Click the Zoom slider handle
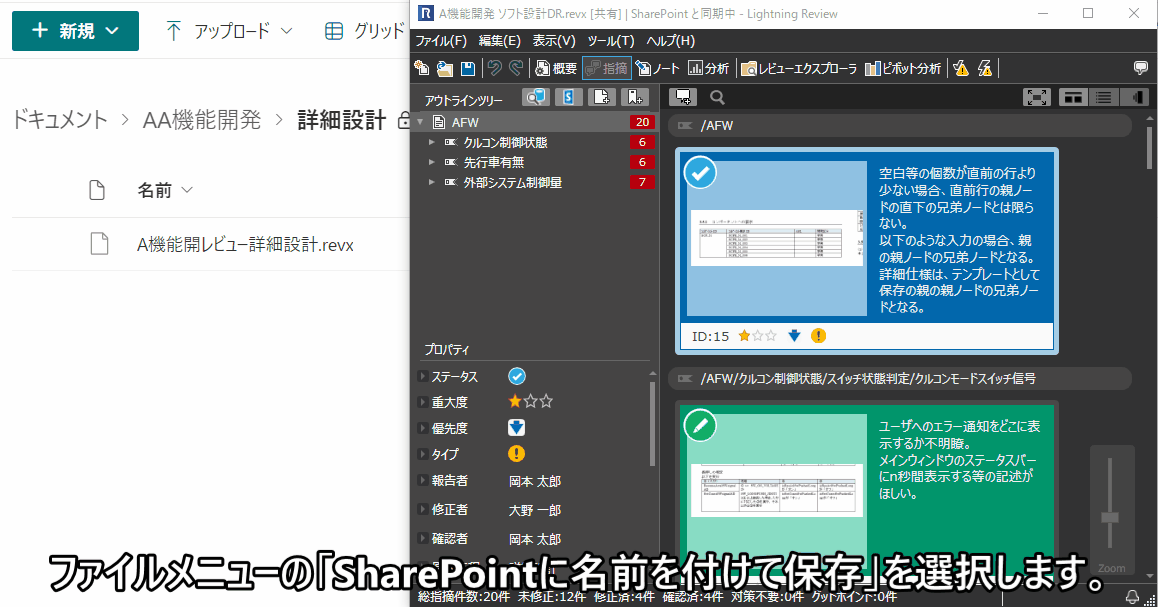Screen dimensions: 1158x607 [x=1110, y=518]
